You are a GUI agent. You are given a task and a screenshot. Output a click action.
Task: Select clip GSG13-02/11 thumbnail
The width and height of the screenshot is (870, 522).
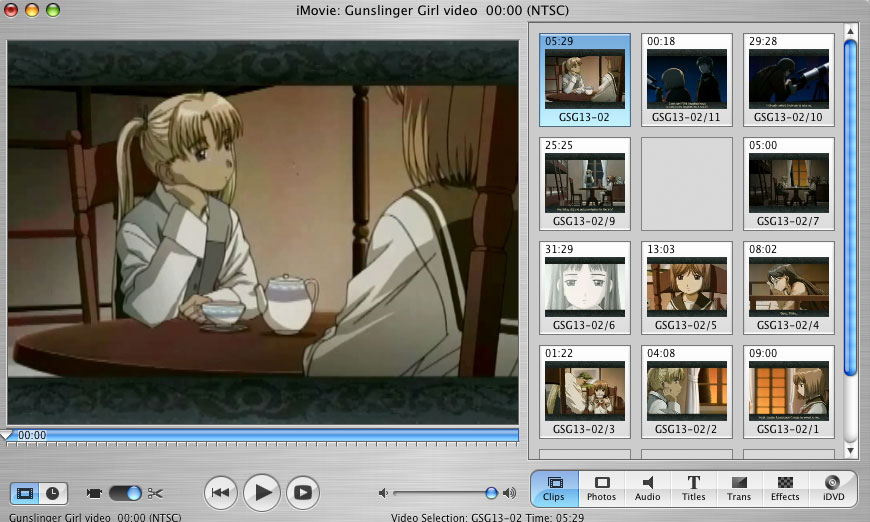click(686, 80)
